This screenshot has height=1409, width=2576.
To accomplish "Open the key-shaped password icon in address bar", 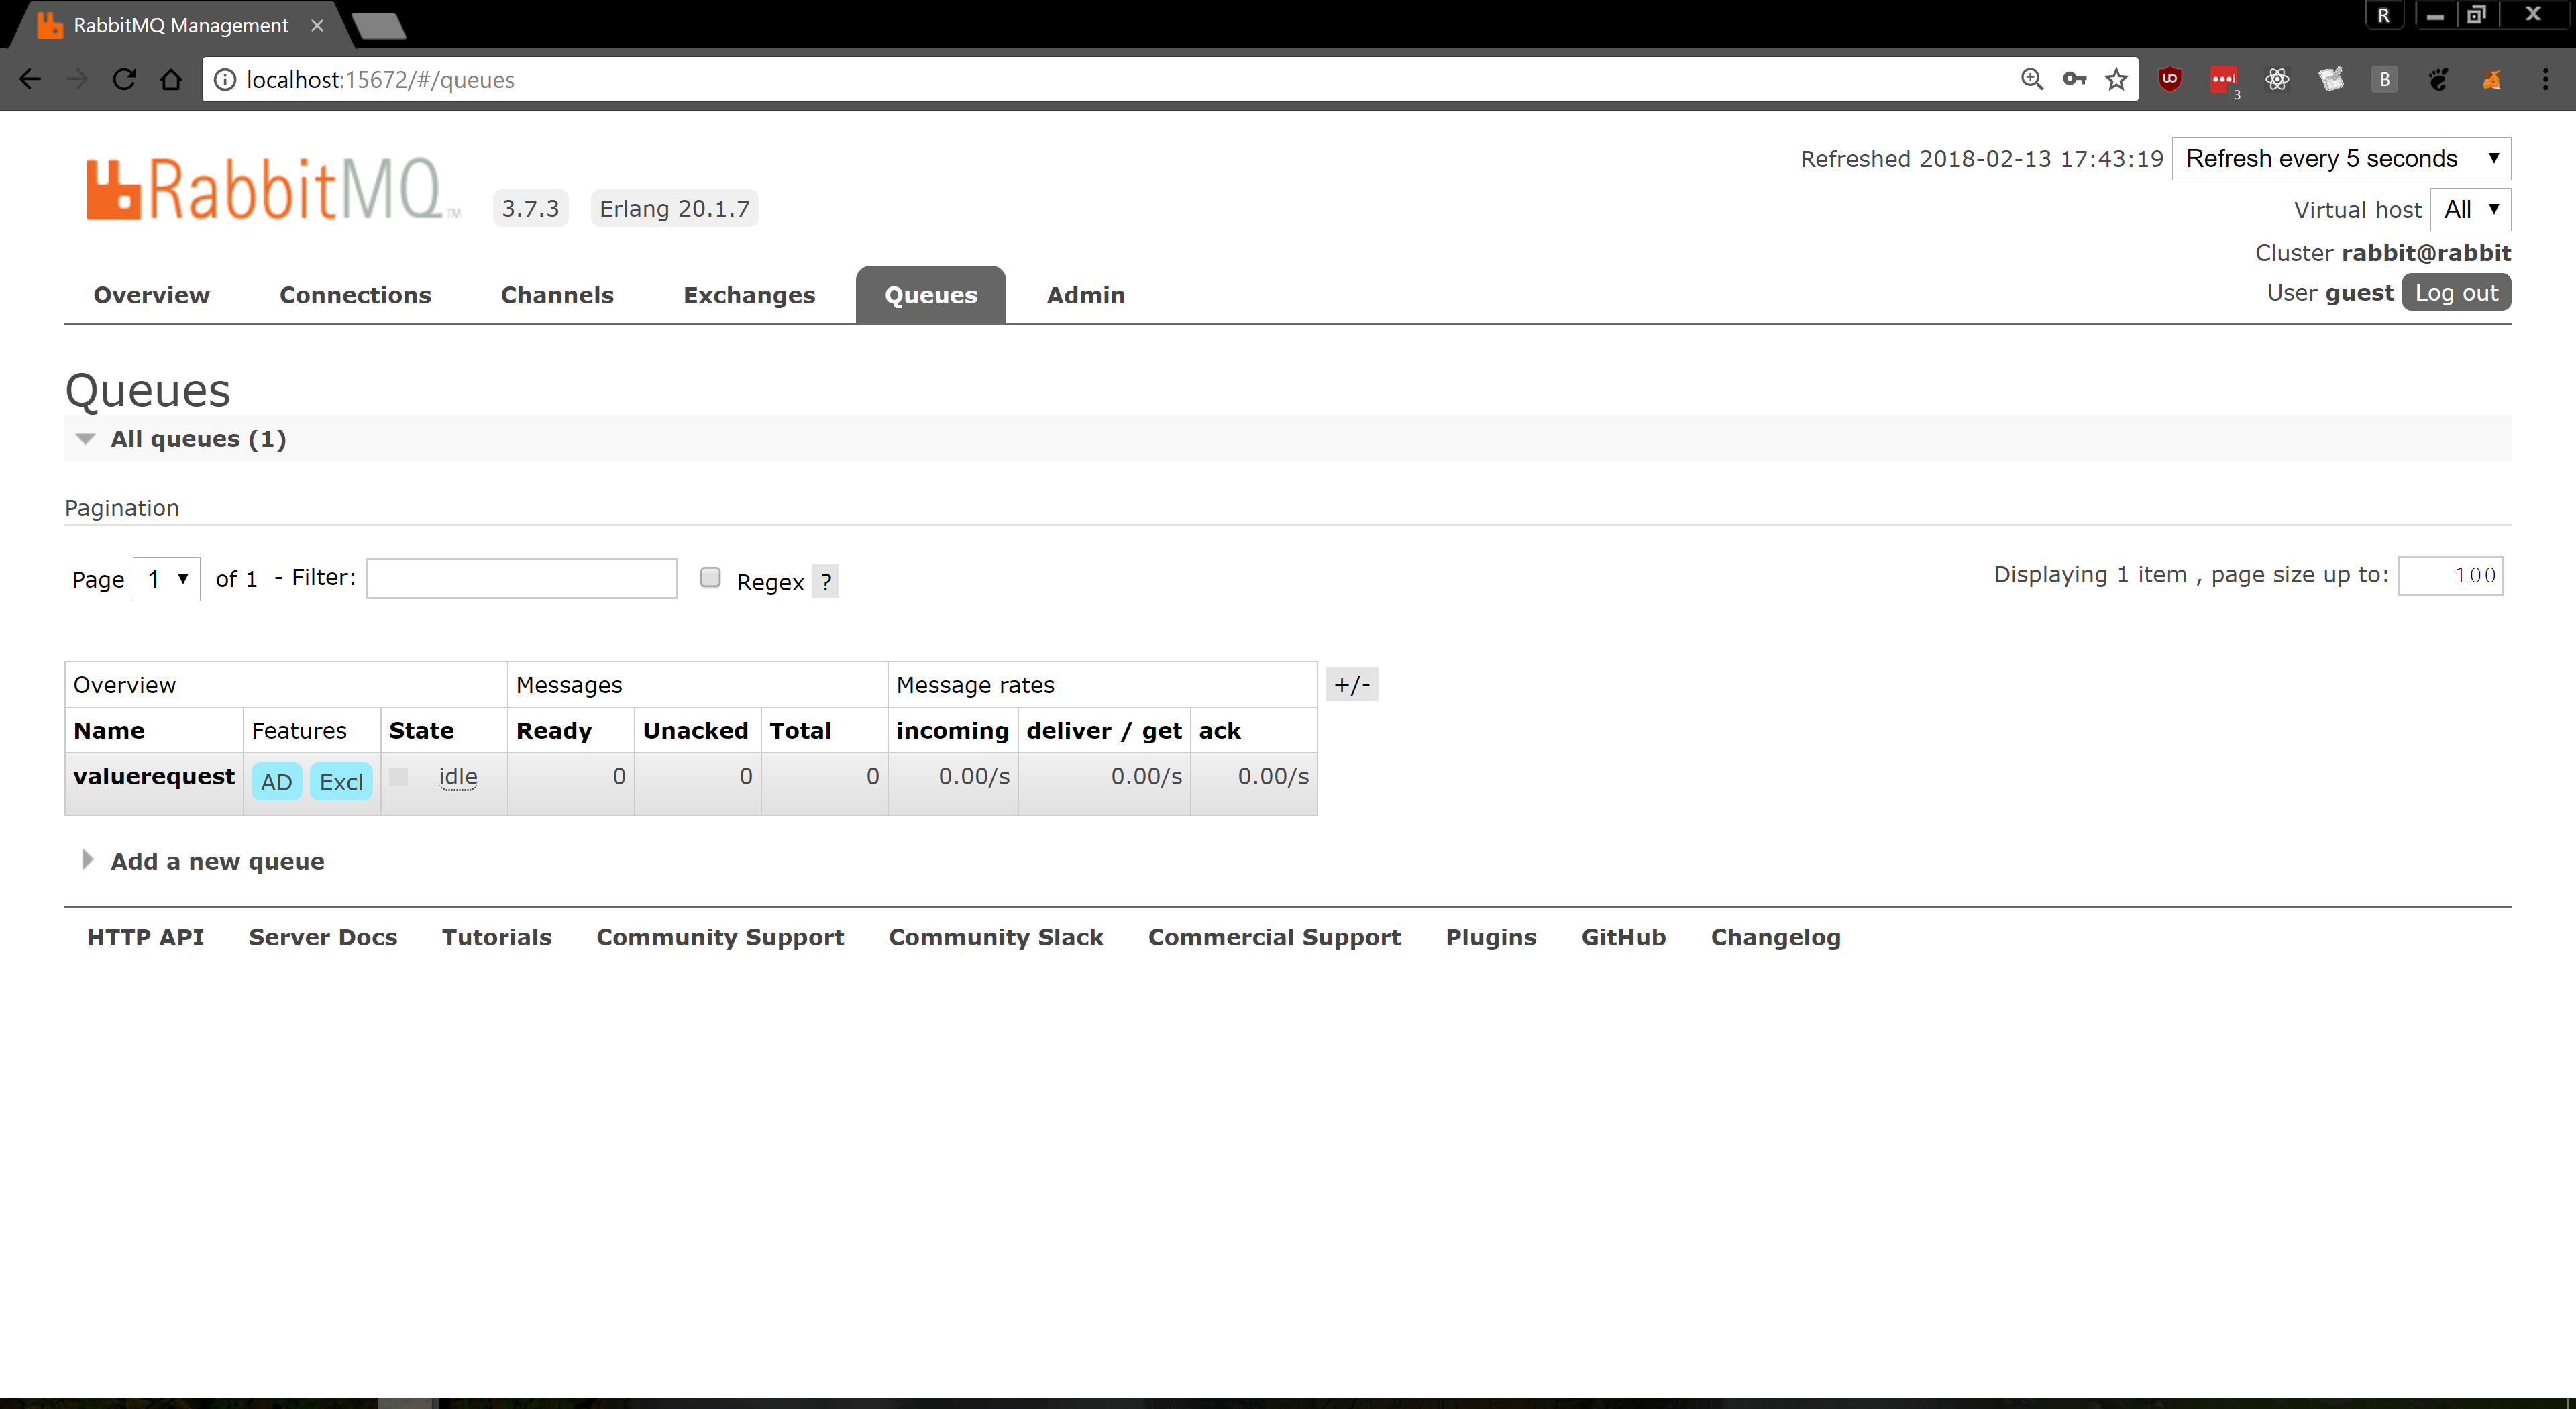I will click(2074, 79).
